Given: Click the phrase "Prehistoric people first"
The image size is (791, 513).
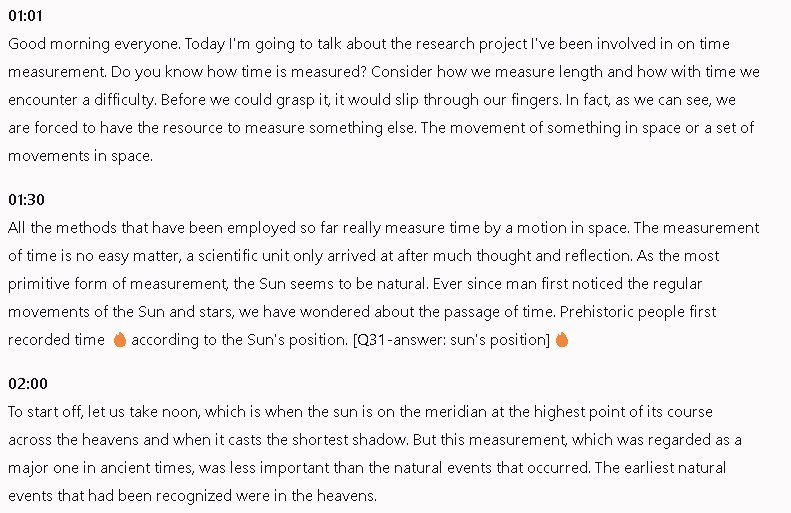Looking at the screenshot, I should [x=638, y=312].
